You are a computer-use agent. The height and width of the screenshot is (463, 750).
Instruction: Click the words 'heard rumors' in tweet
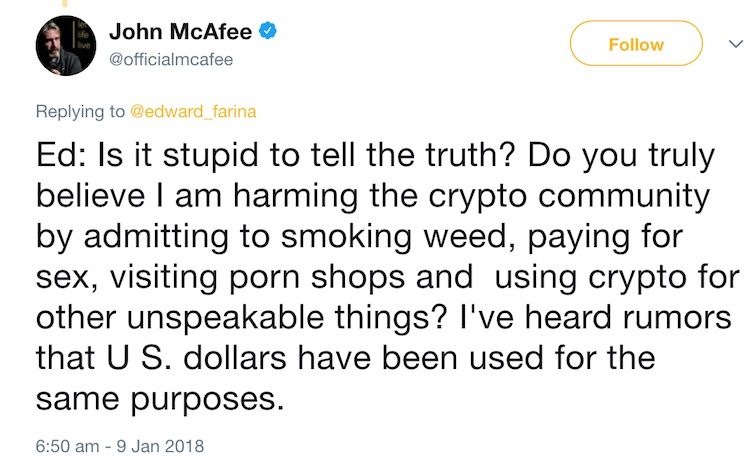(628, 318)
